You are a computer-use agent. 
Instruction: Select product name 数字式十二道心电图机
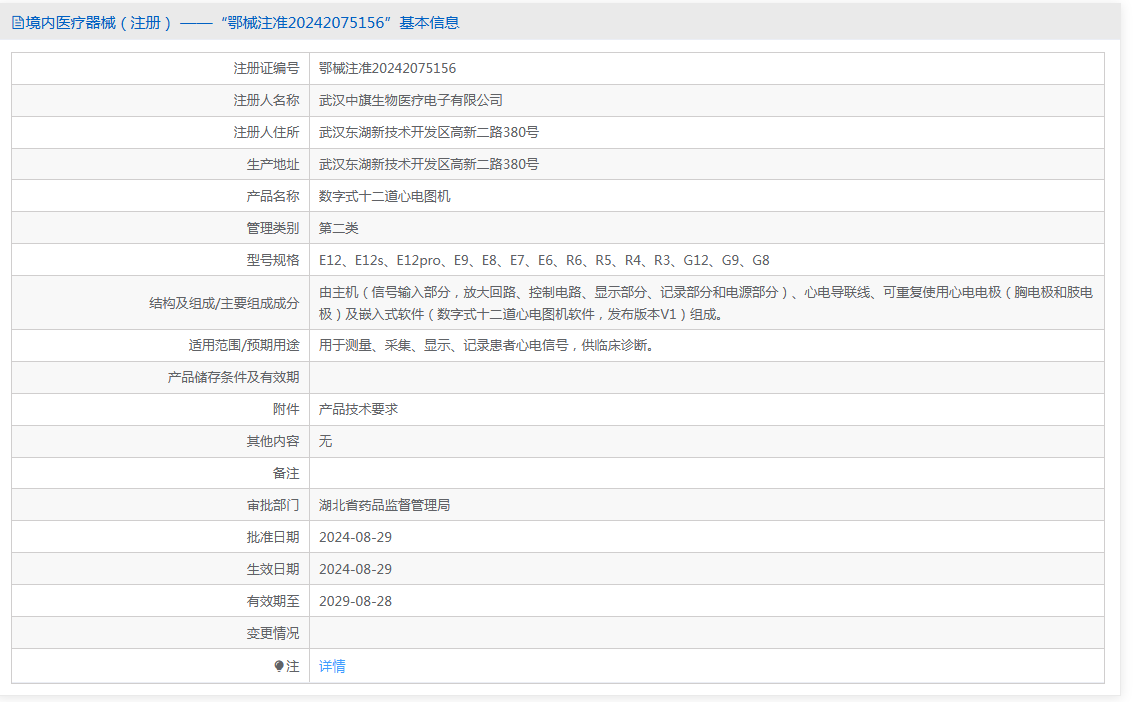tap(384, 196)
